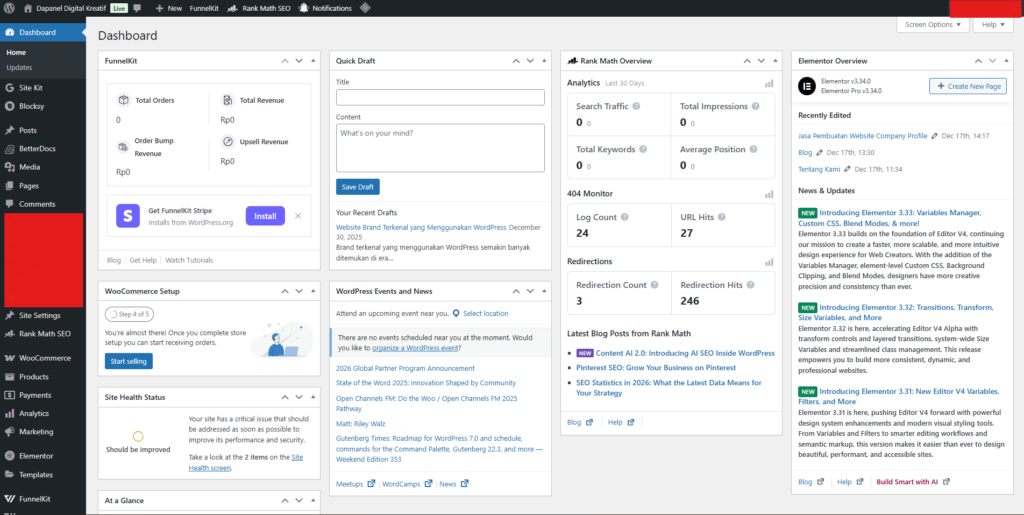Collapse the Elementor Overview widget
The height and width of the screenshot is (515, 1024).
[x=1006, y=61]
